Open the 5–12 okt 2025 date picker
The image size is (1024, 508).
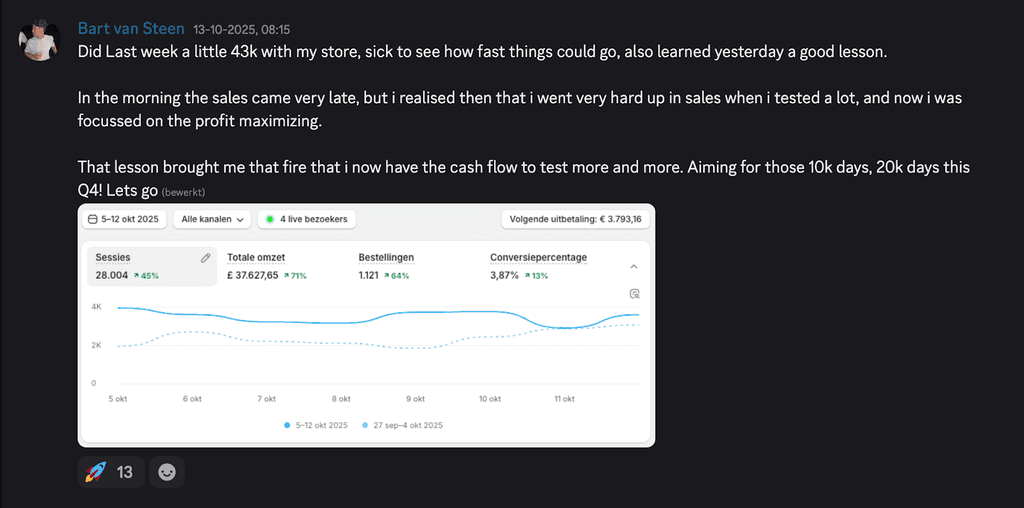coord(124,219)
